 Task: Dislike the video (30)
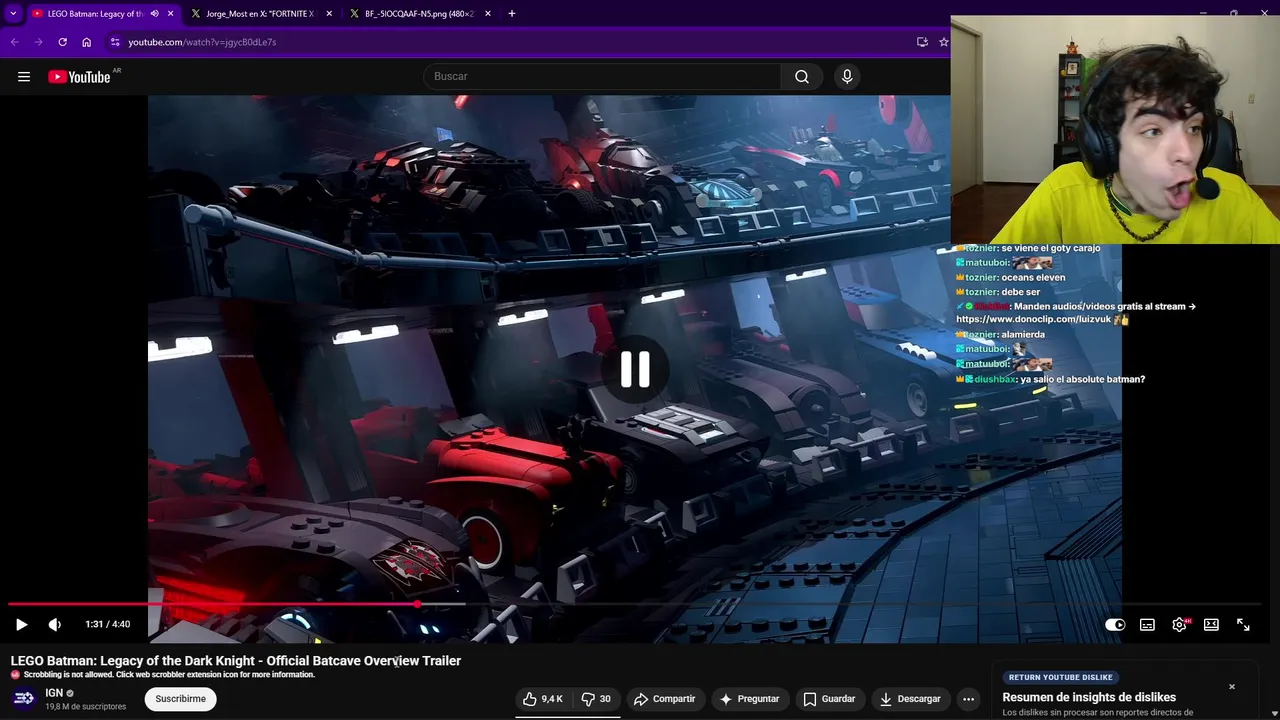tap(596, 699)
